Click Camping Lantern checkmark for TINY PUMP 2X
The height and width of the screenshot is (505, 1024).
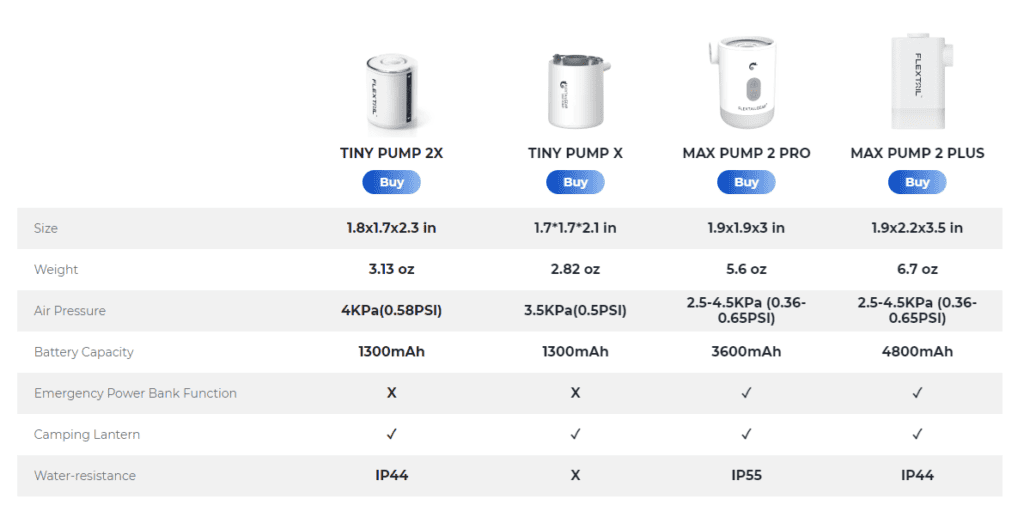(391, 434)
